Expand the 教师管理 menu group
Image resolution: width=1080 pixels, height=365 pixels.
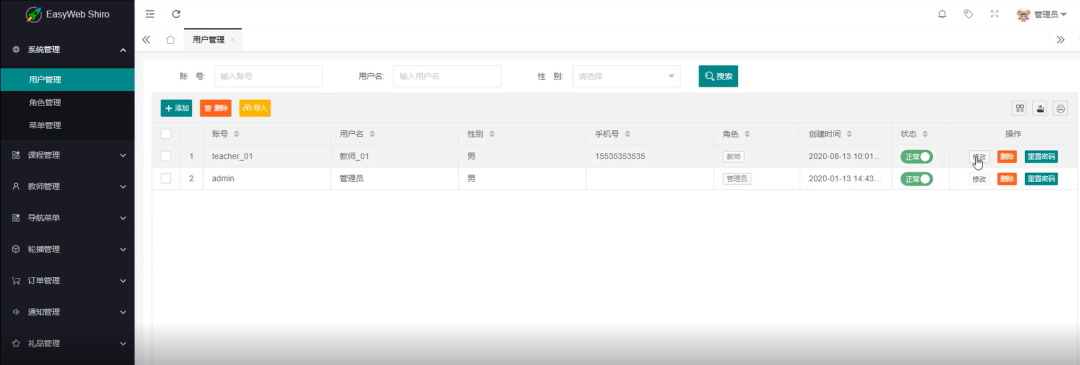(x=67, y=187)
